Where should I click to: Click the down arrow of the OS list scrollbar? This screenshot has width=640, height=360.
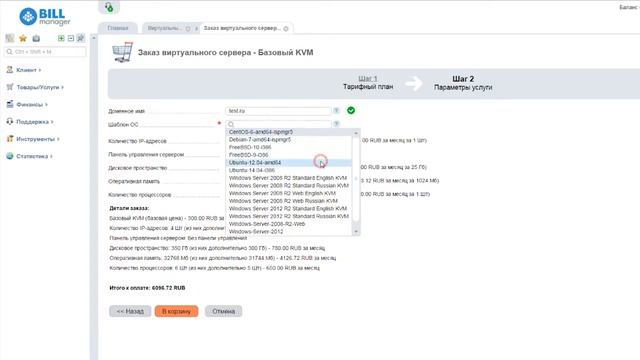click(356, 231)
